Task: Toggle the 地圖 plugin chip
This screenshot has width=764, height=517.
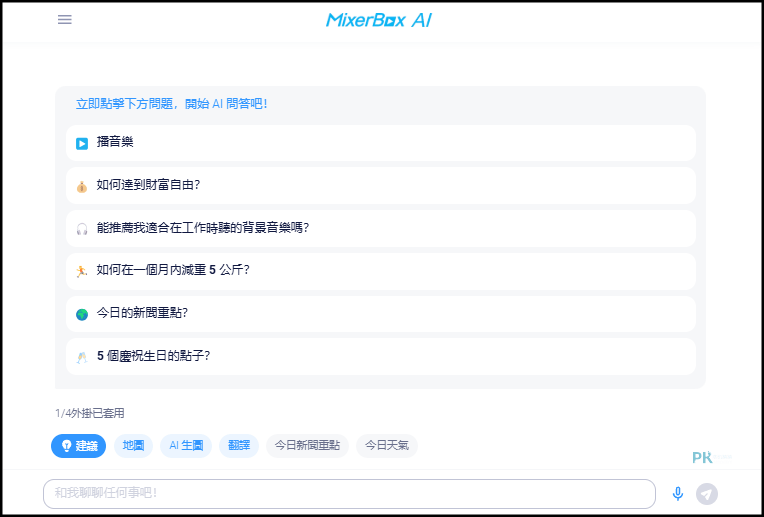Action: [134, 446]
